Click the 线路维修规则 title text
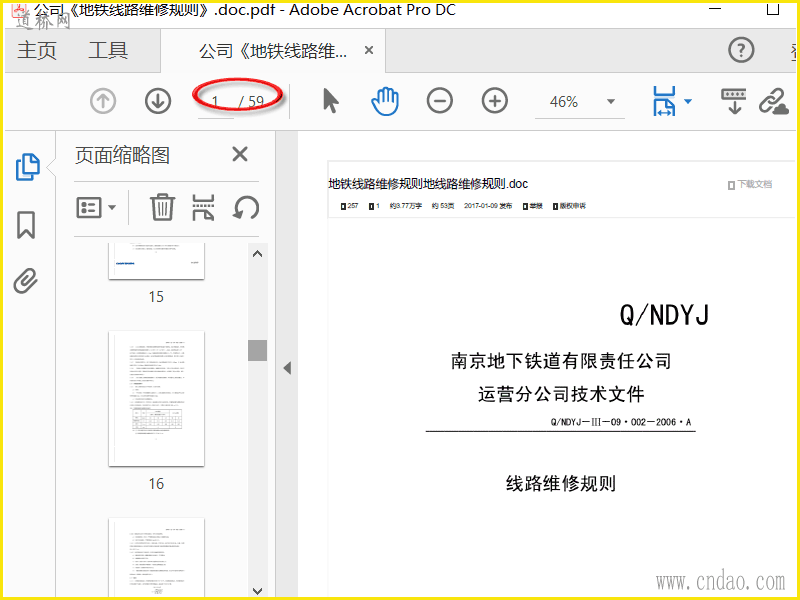This screenshot has height=600, width=800. tap(561, 483)
